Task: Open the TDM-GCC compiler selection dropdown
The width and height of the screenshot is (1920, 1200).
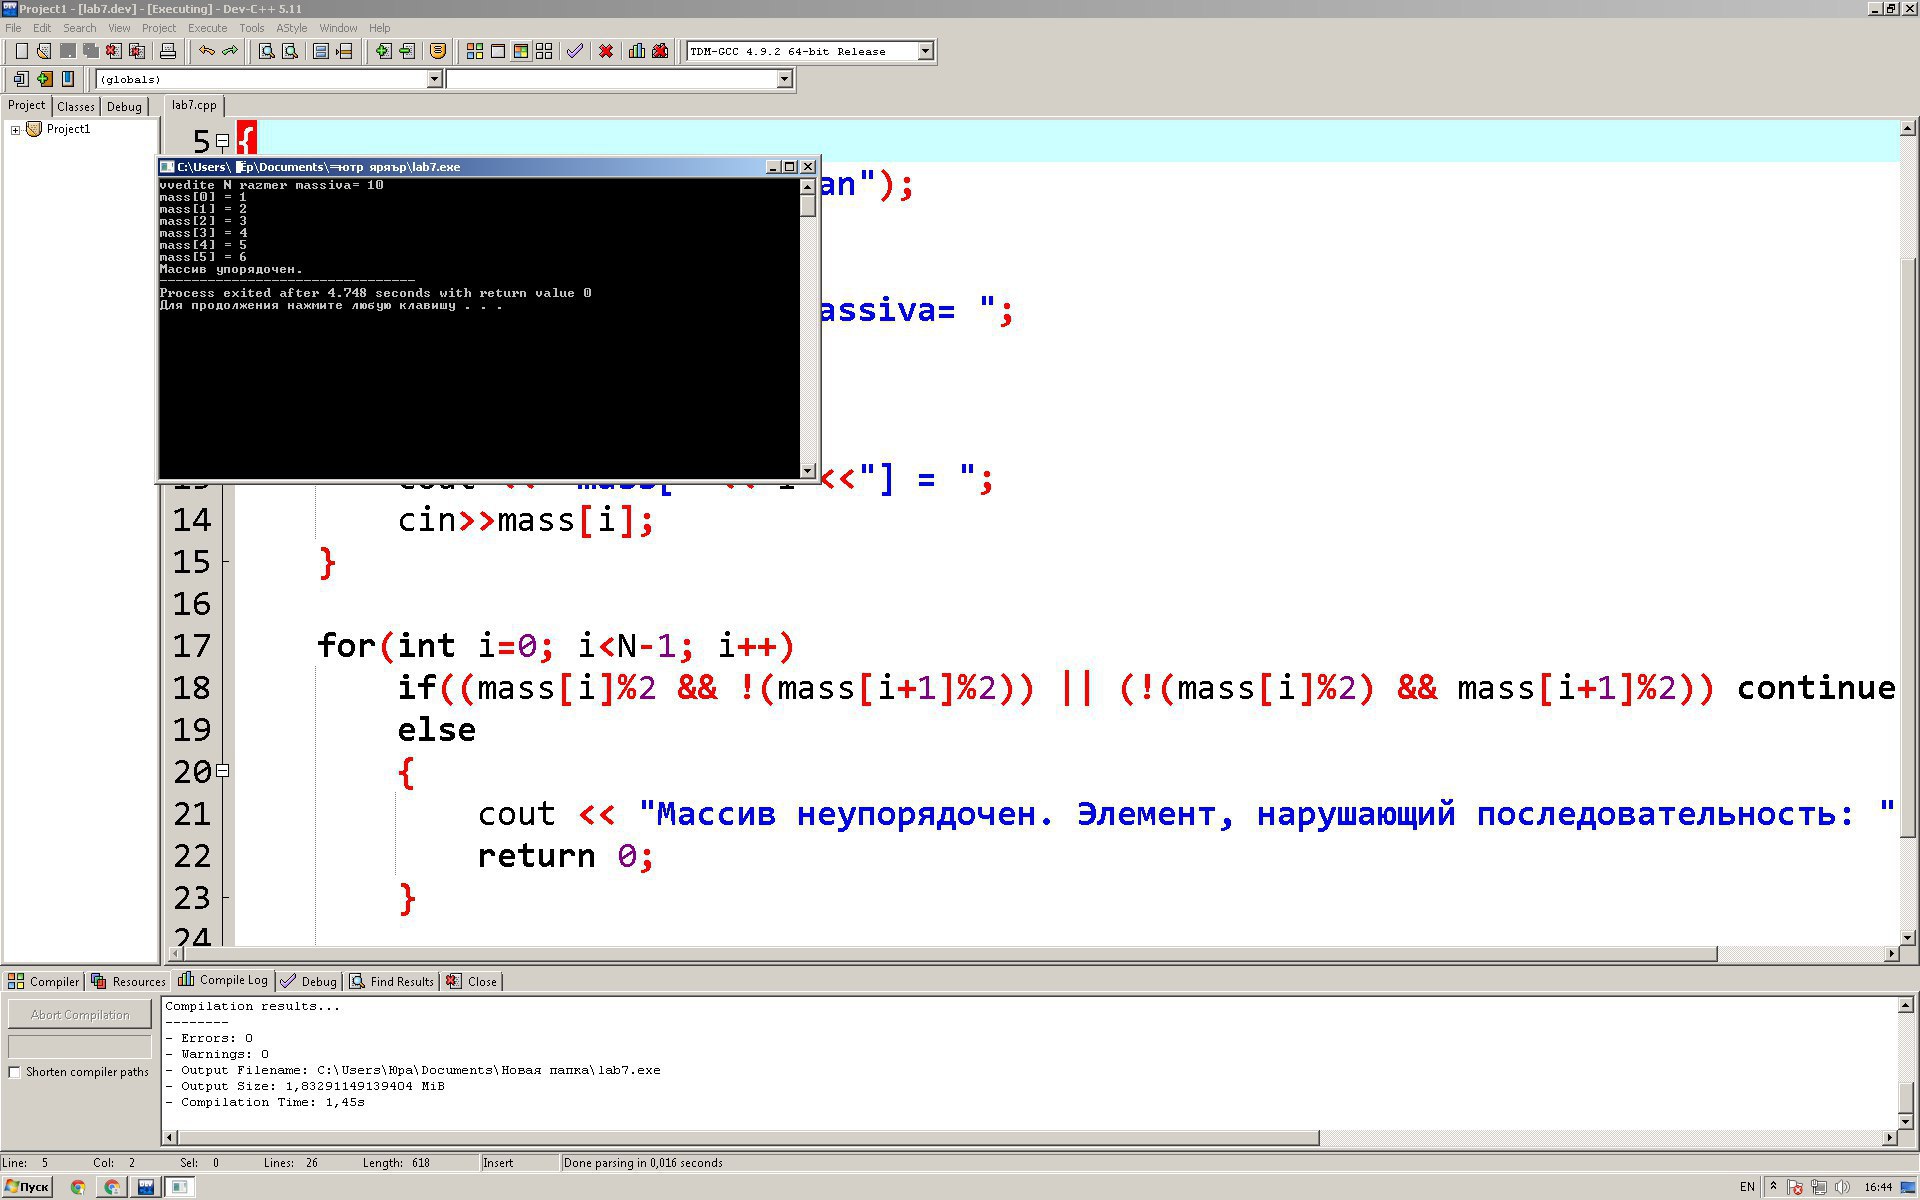Action: coord(925,51)
